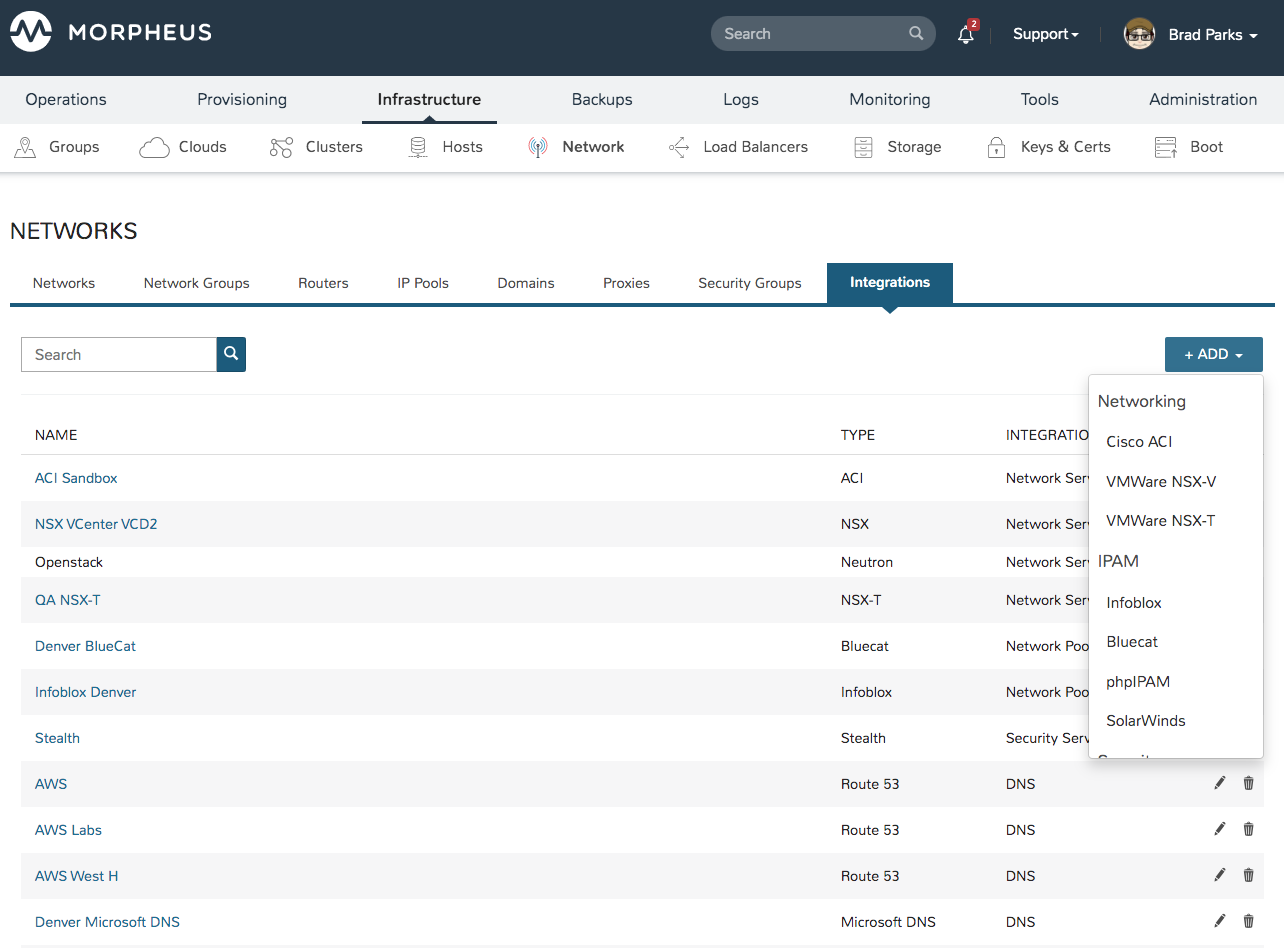
Task: Focus the global Search field in header
Action: pos(823,34)
